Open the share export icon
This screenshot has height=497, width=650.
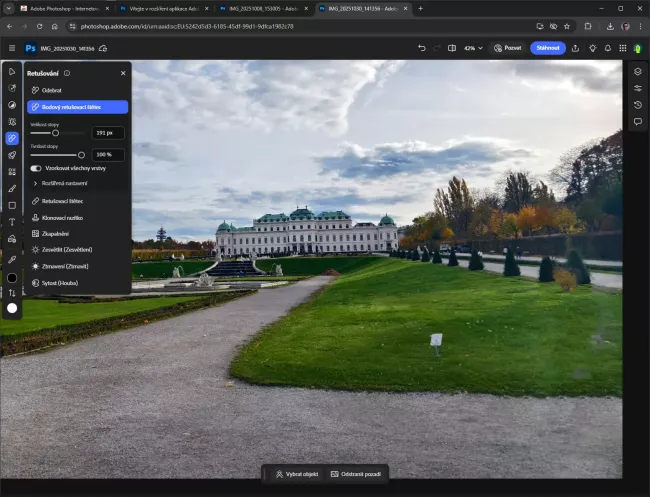point(575,48)
